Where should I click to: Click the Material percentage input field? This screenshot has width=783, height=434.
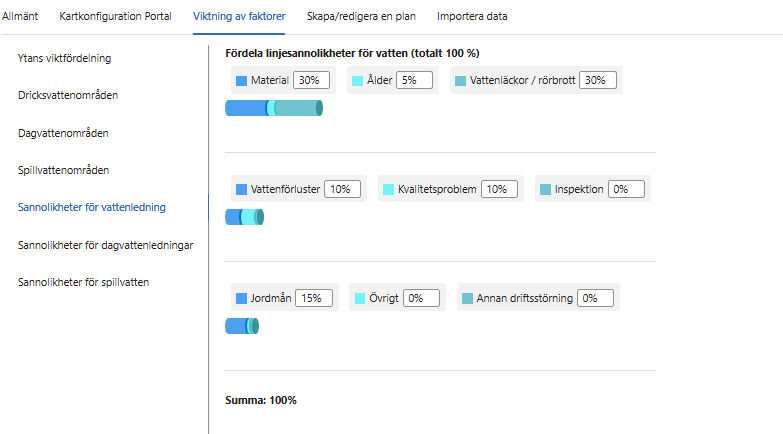pyautogui.click(x=310, y=80)
